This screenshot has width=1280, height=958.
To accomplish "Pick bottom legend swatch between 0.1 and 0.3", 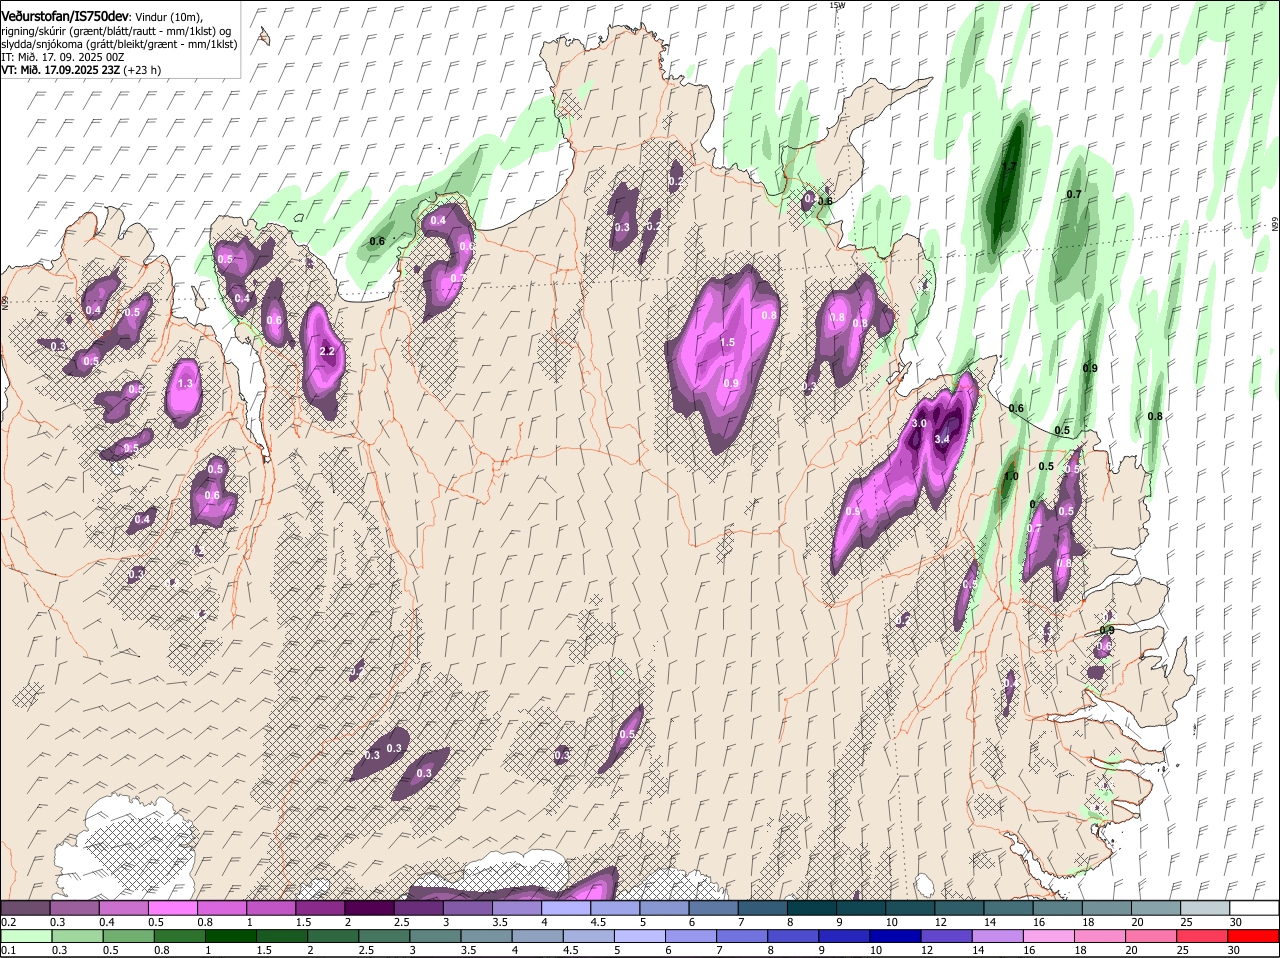I will 25,936.
